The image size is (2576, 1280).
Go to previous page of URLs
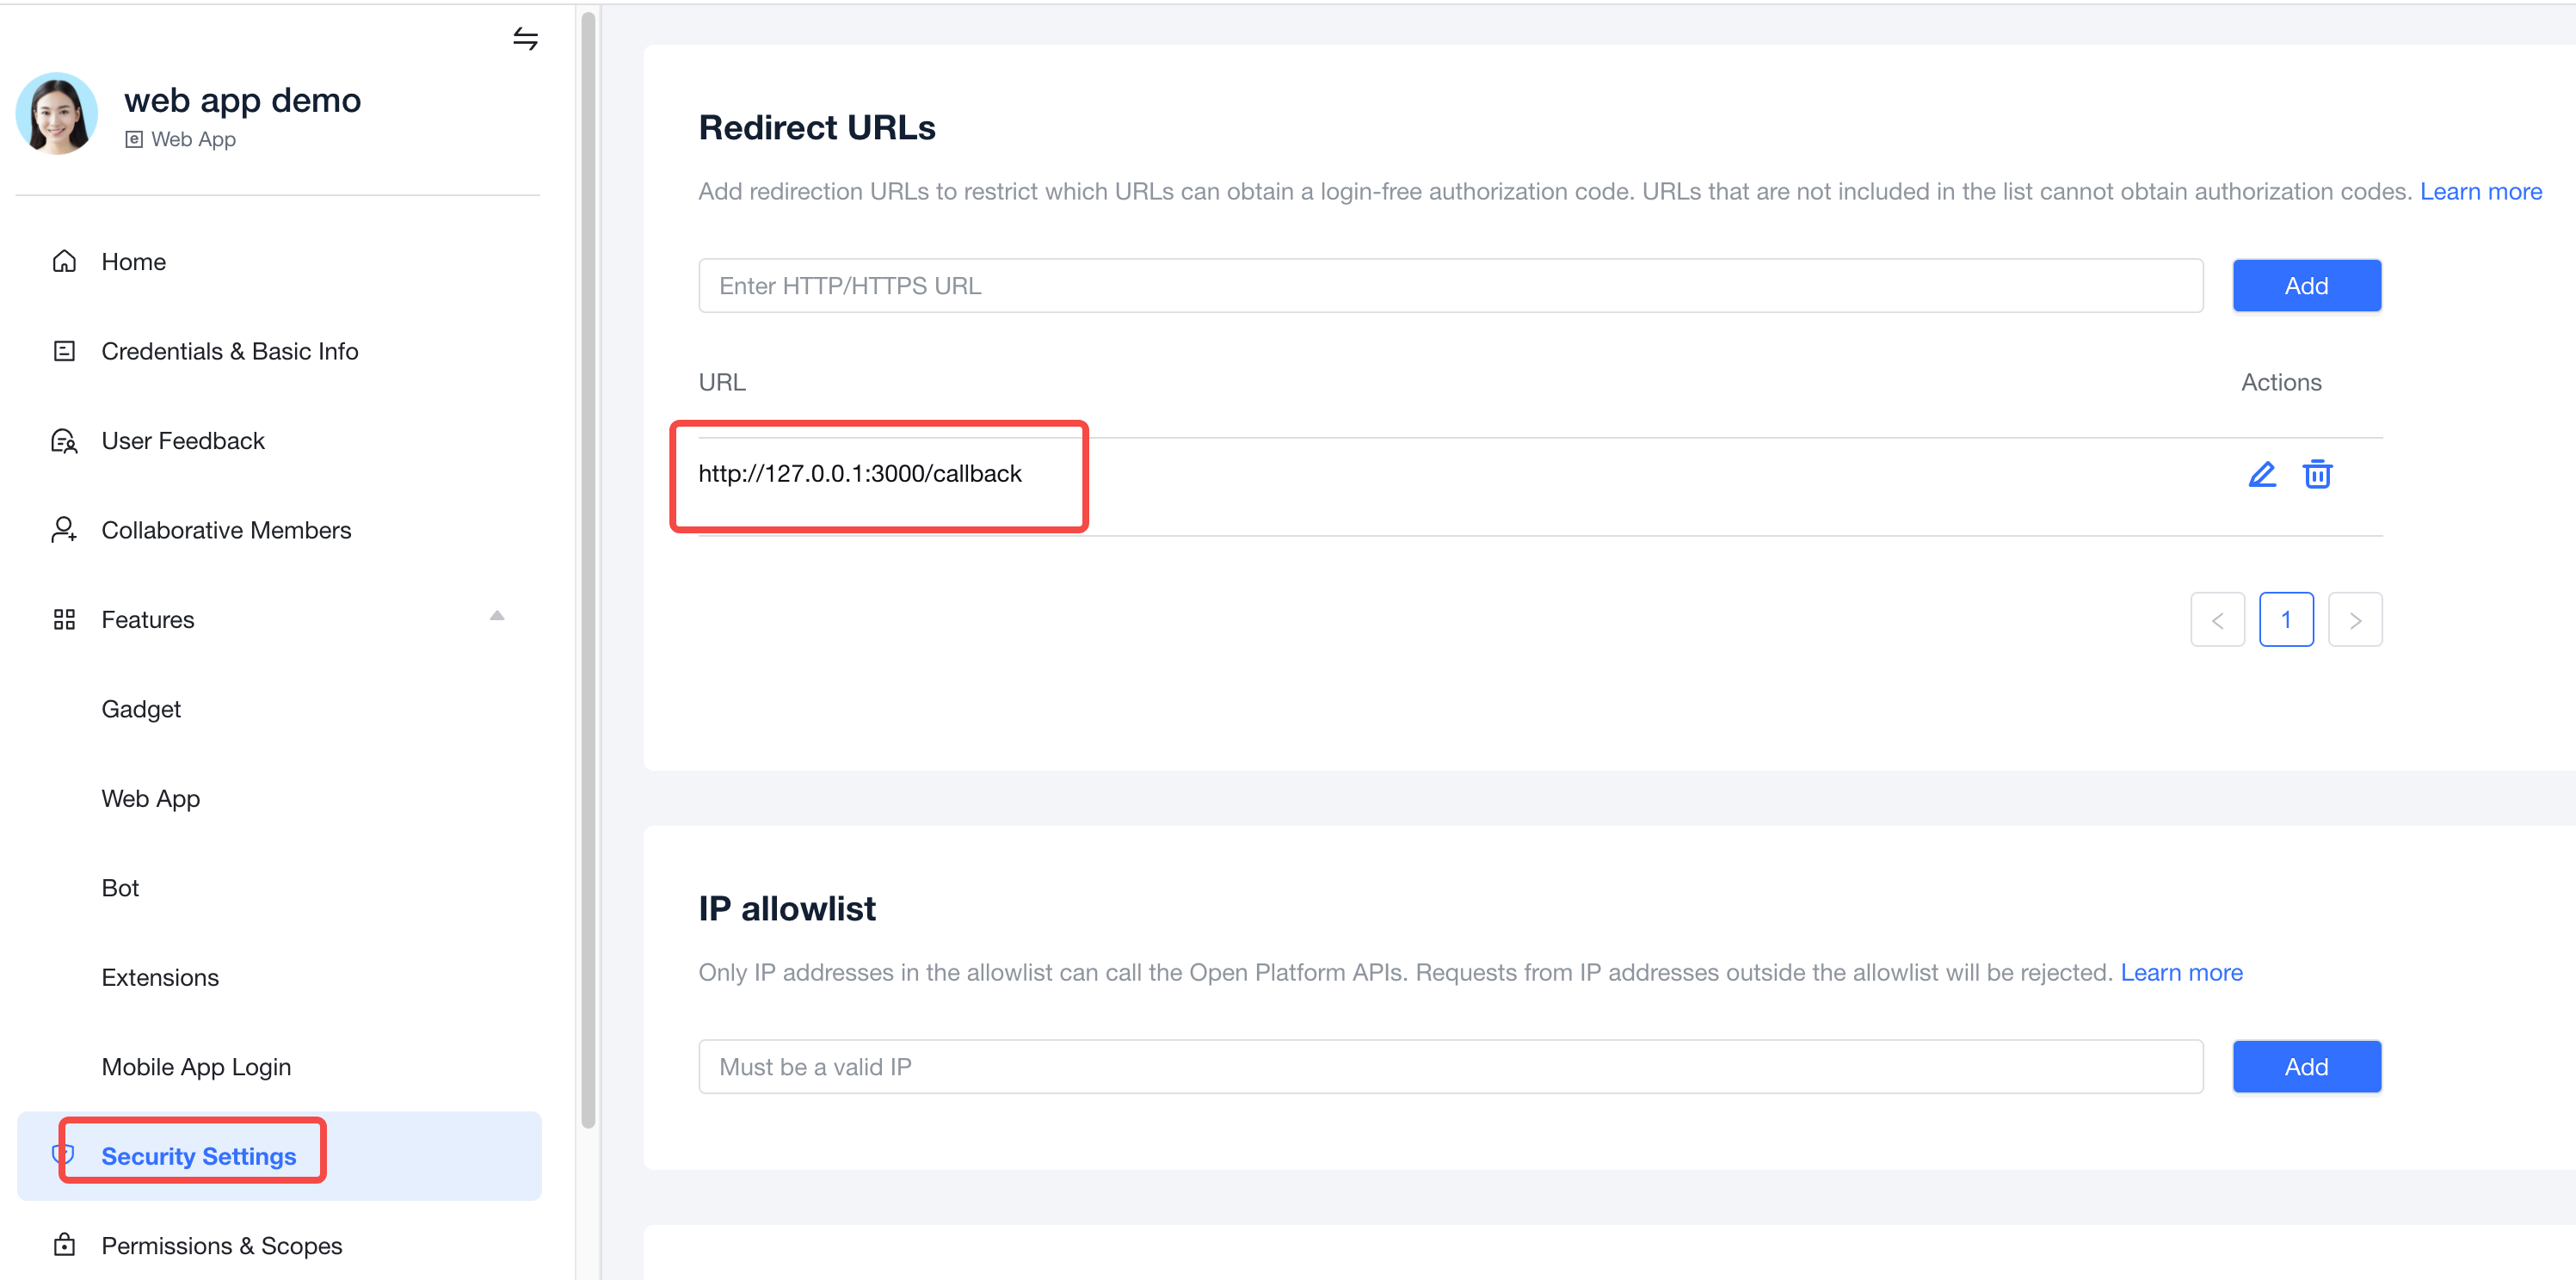(2217, 620)
